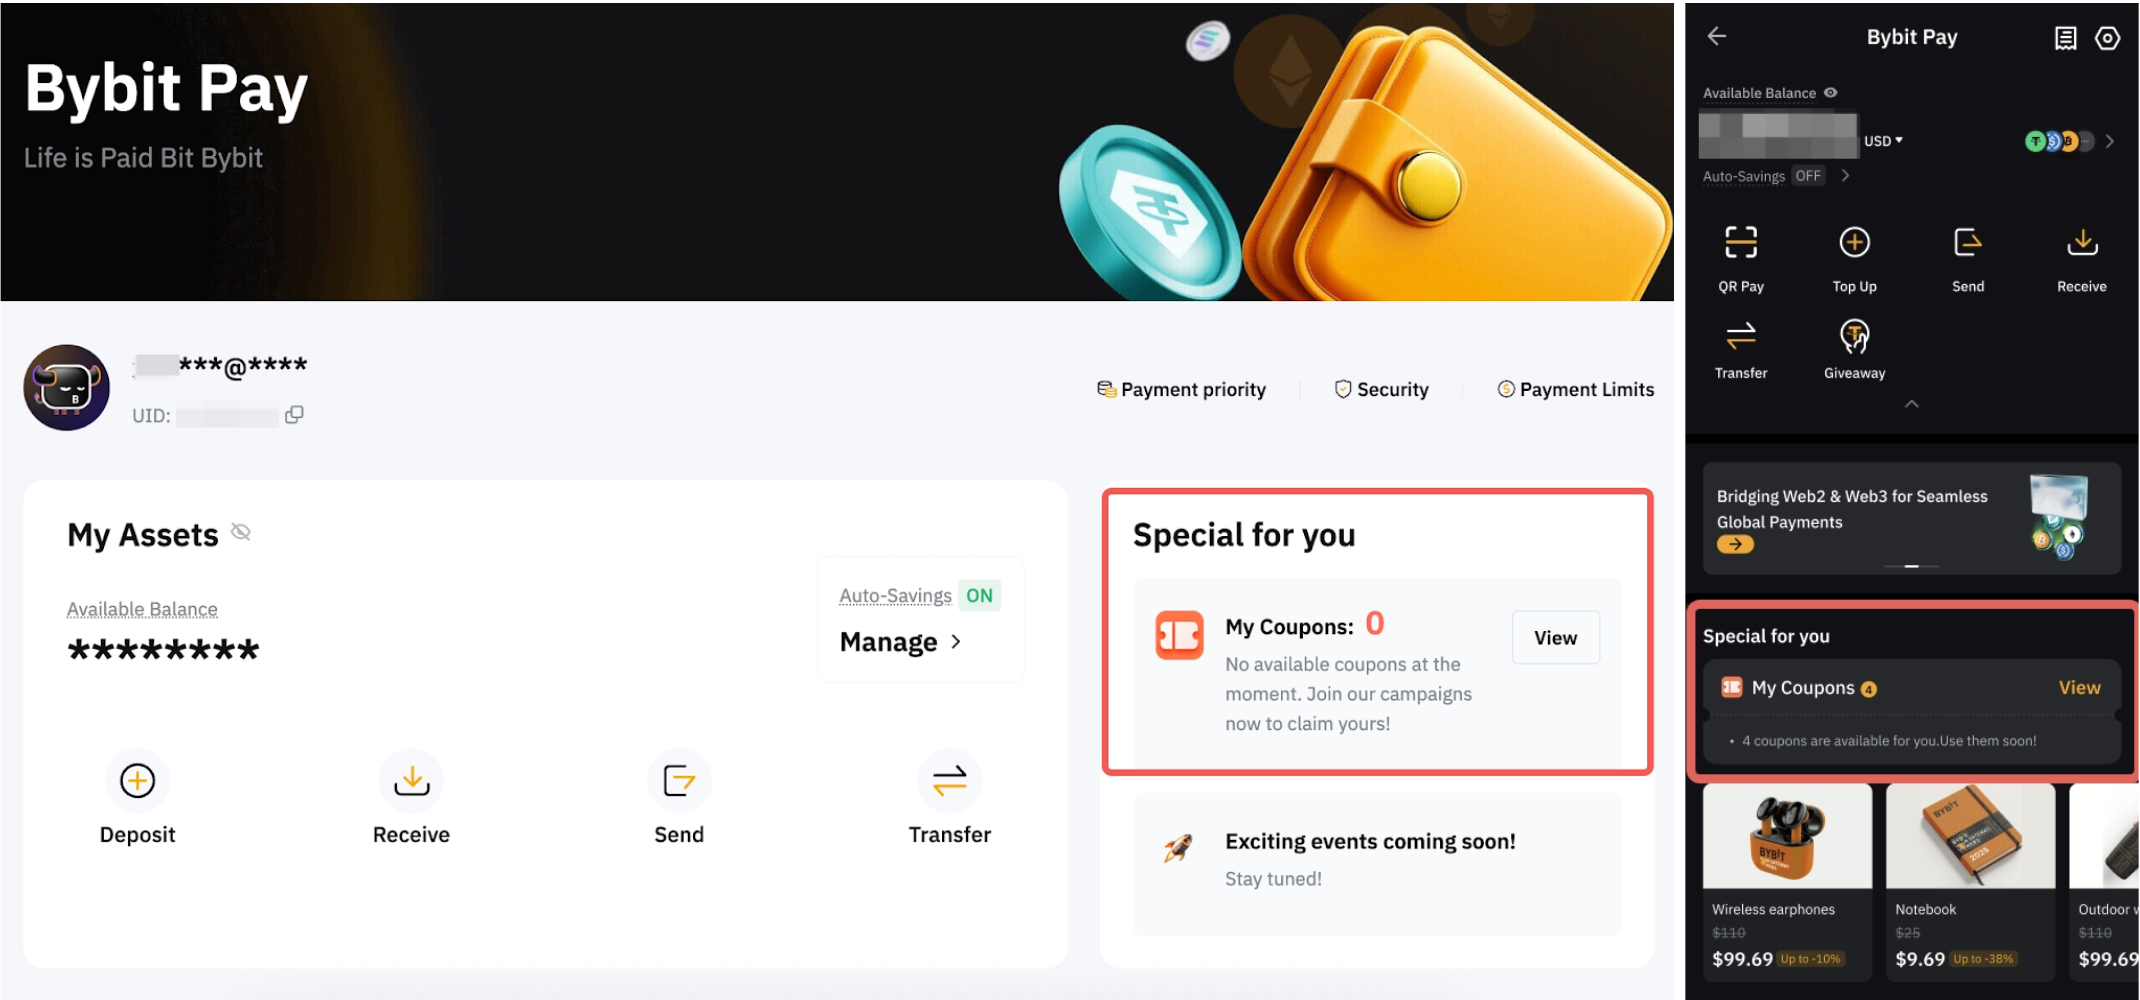Toggle Auto-Savings ON badge
2140x1000 pixels.
tap(979, 596)
